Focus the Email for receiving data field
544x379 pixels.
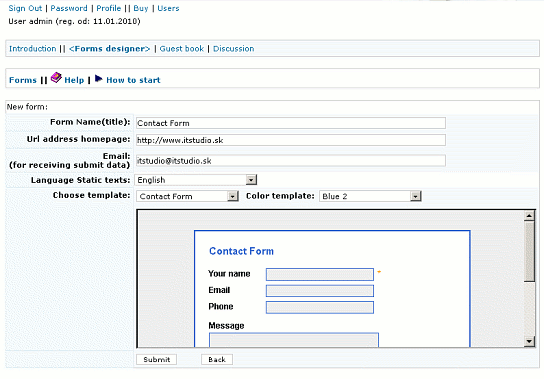291,160
